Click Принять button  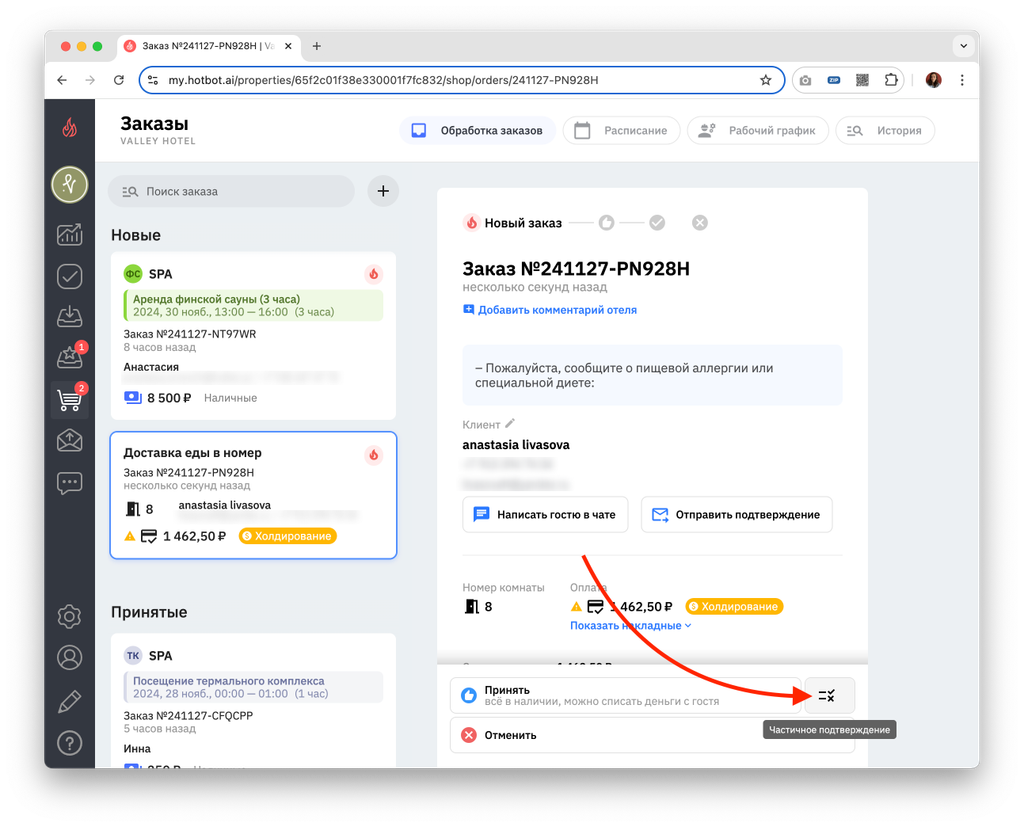coord(626,696)
